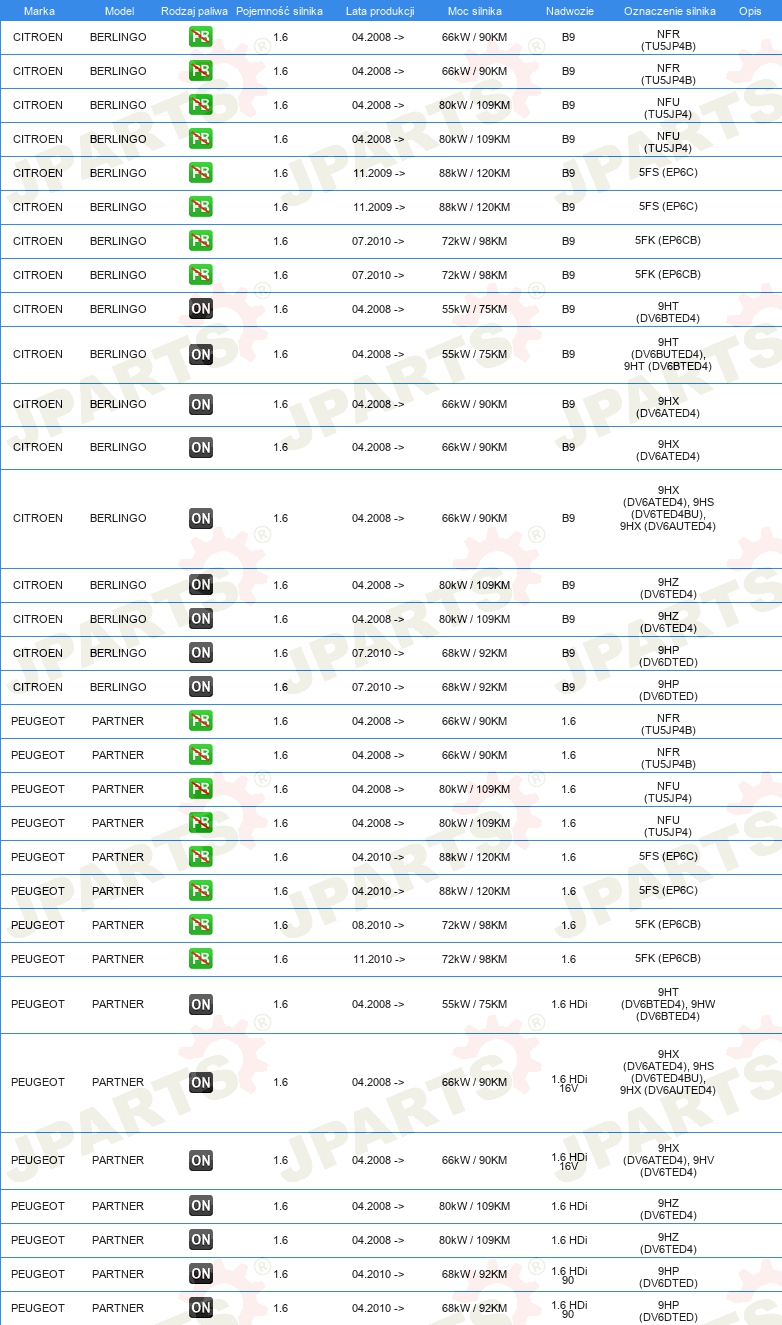Image resolution: width=782 pixels, height=1325 pixels.
Task: Click the Nadwozie column header
Action: coord(569,11)
